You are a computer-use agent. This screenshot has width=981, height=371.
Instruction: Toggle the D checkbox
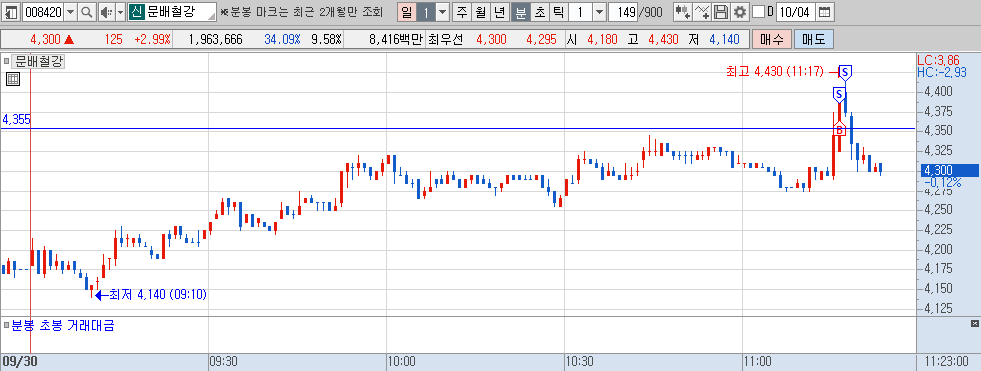coord(758,12)
